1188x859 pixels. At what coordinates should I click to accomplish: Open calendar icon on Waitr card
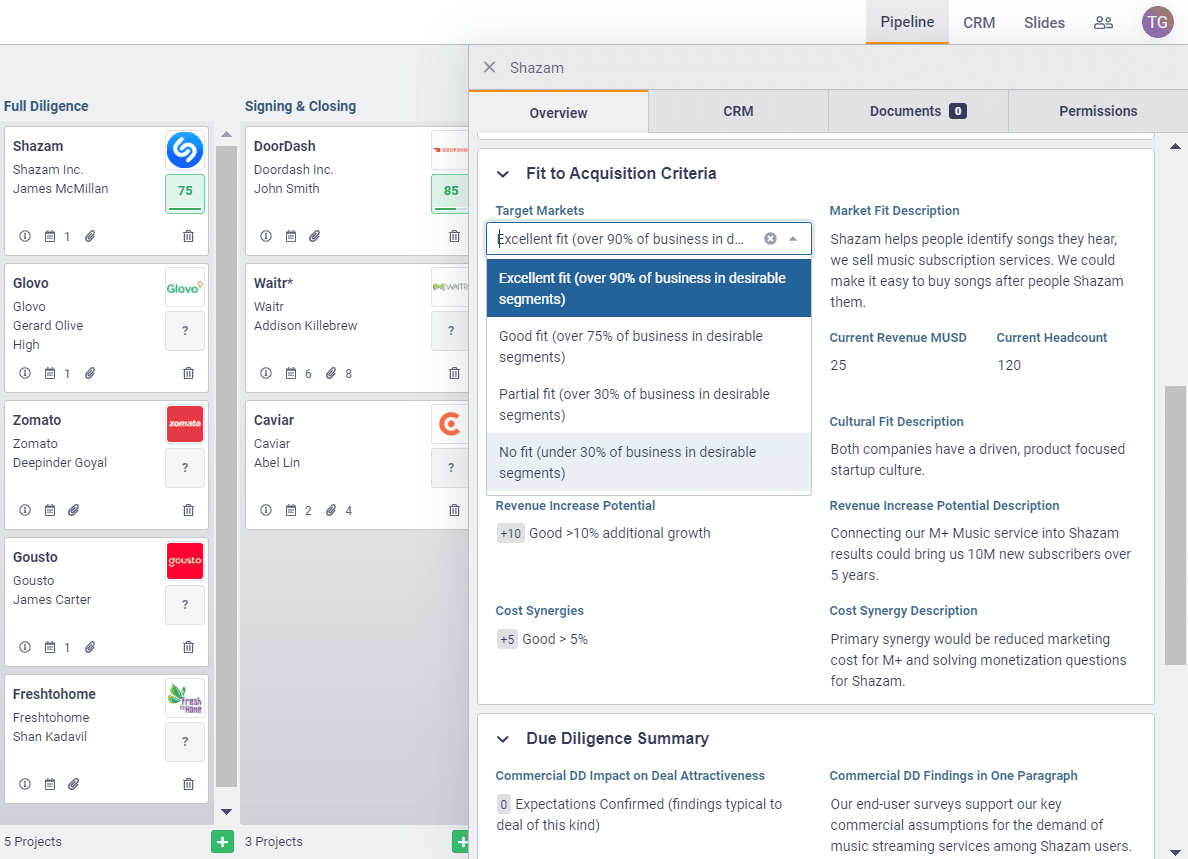point(291,373)
